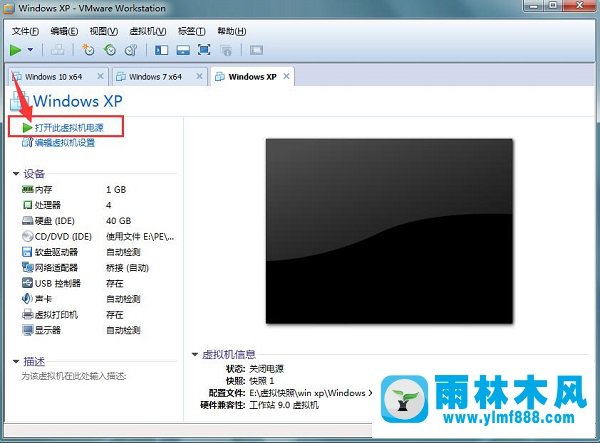Select the 处理器 processor device icon

pyautogui.click(x=28, y=205)
